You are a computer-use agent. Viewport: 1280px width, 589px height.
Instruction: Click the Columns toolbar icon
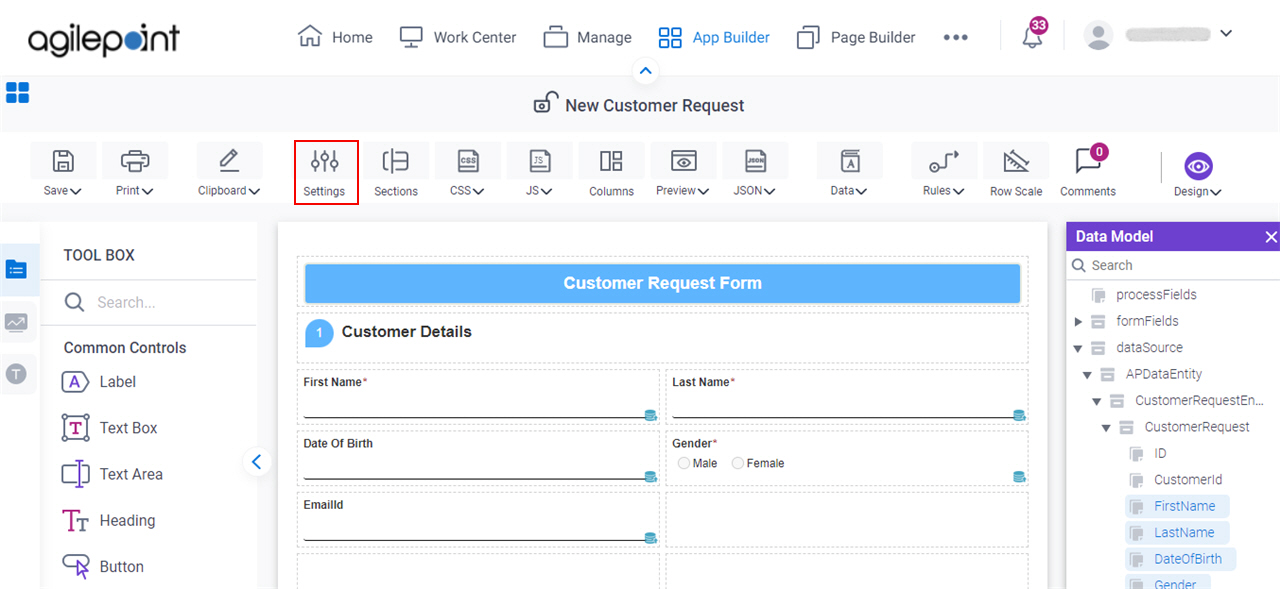point(611,161)
